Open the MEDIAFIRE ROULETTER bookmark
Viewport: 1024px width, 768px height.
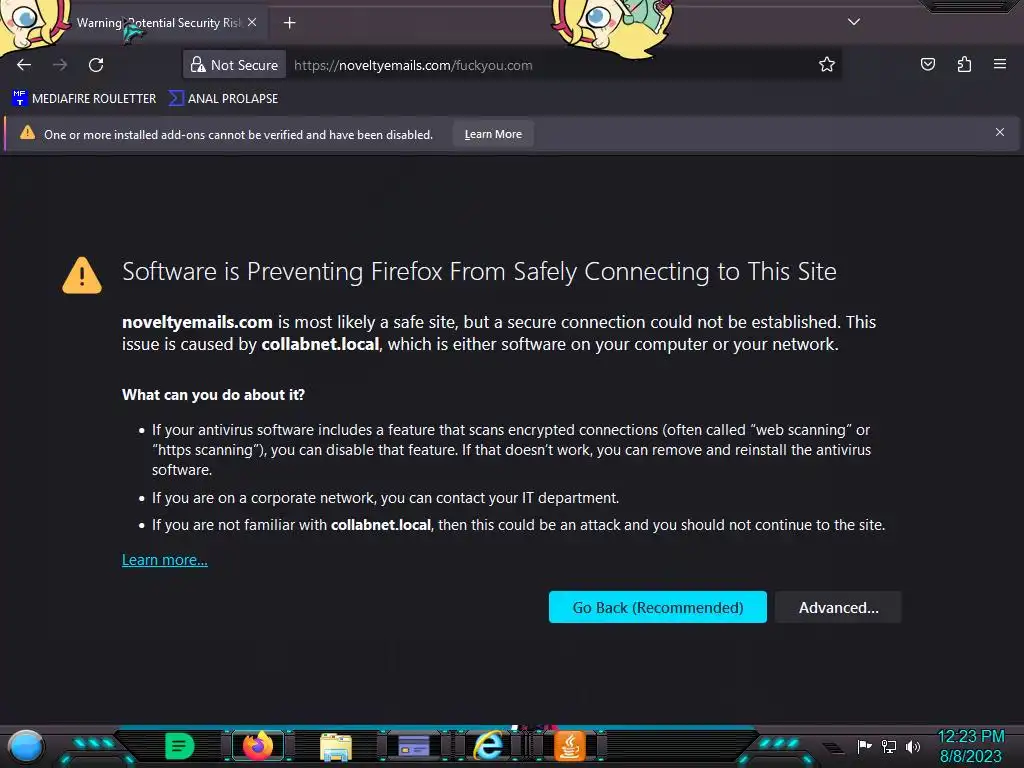pyautogui.click(x=84, y=99)
